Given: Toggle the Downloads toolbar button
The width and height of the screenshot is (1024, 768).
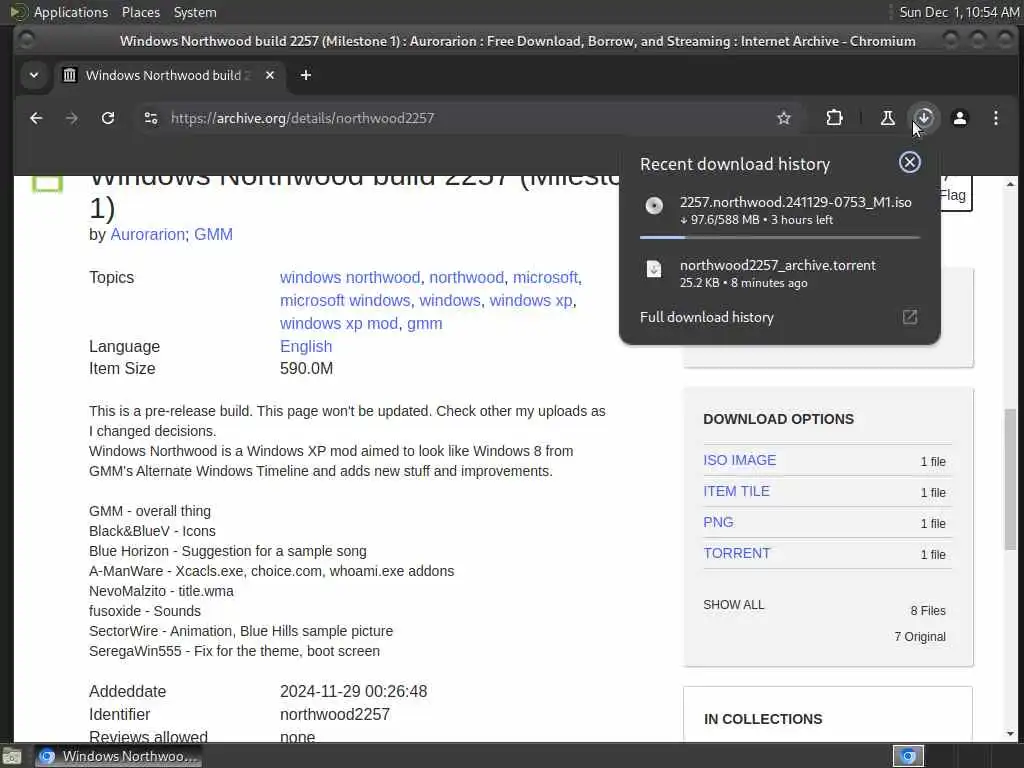Looking at the screenshot, I should (923, 118).
